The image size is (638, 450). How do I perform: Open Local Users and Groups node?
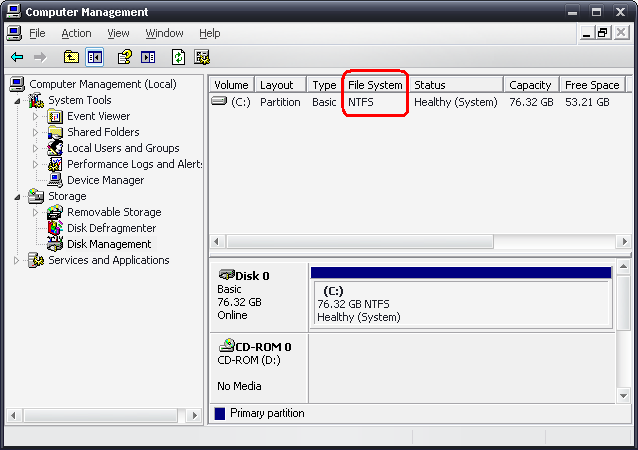(x=123, y=148)
